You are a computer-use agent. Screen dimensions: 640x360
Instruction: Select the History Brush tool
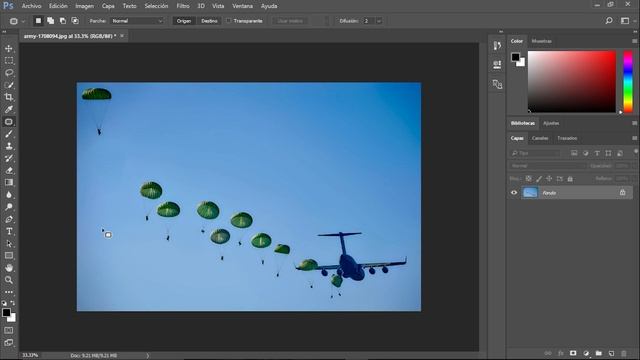coord(9,158)
